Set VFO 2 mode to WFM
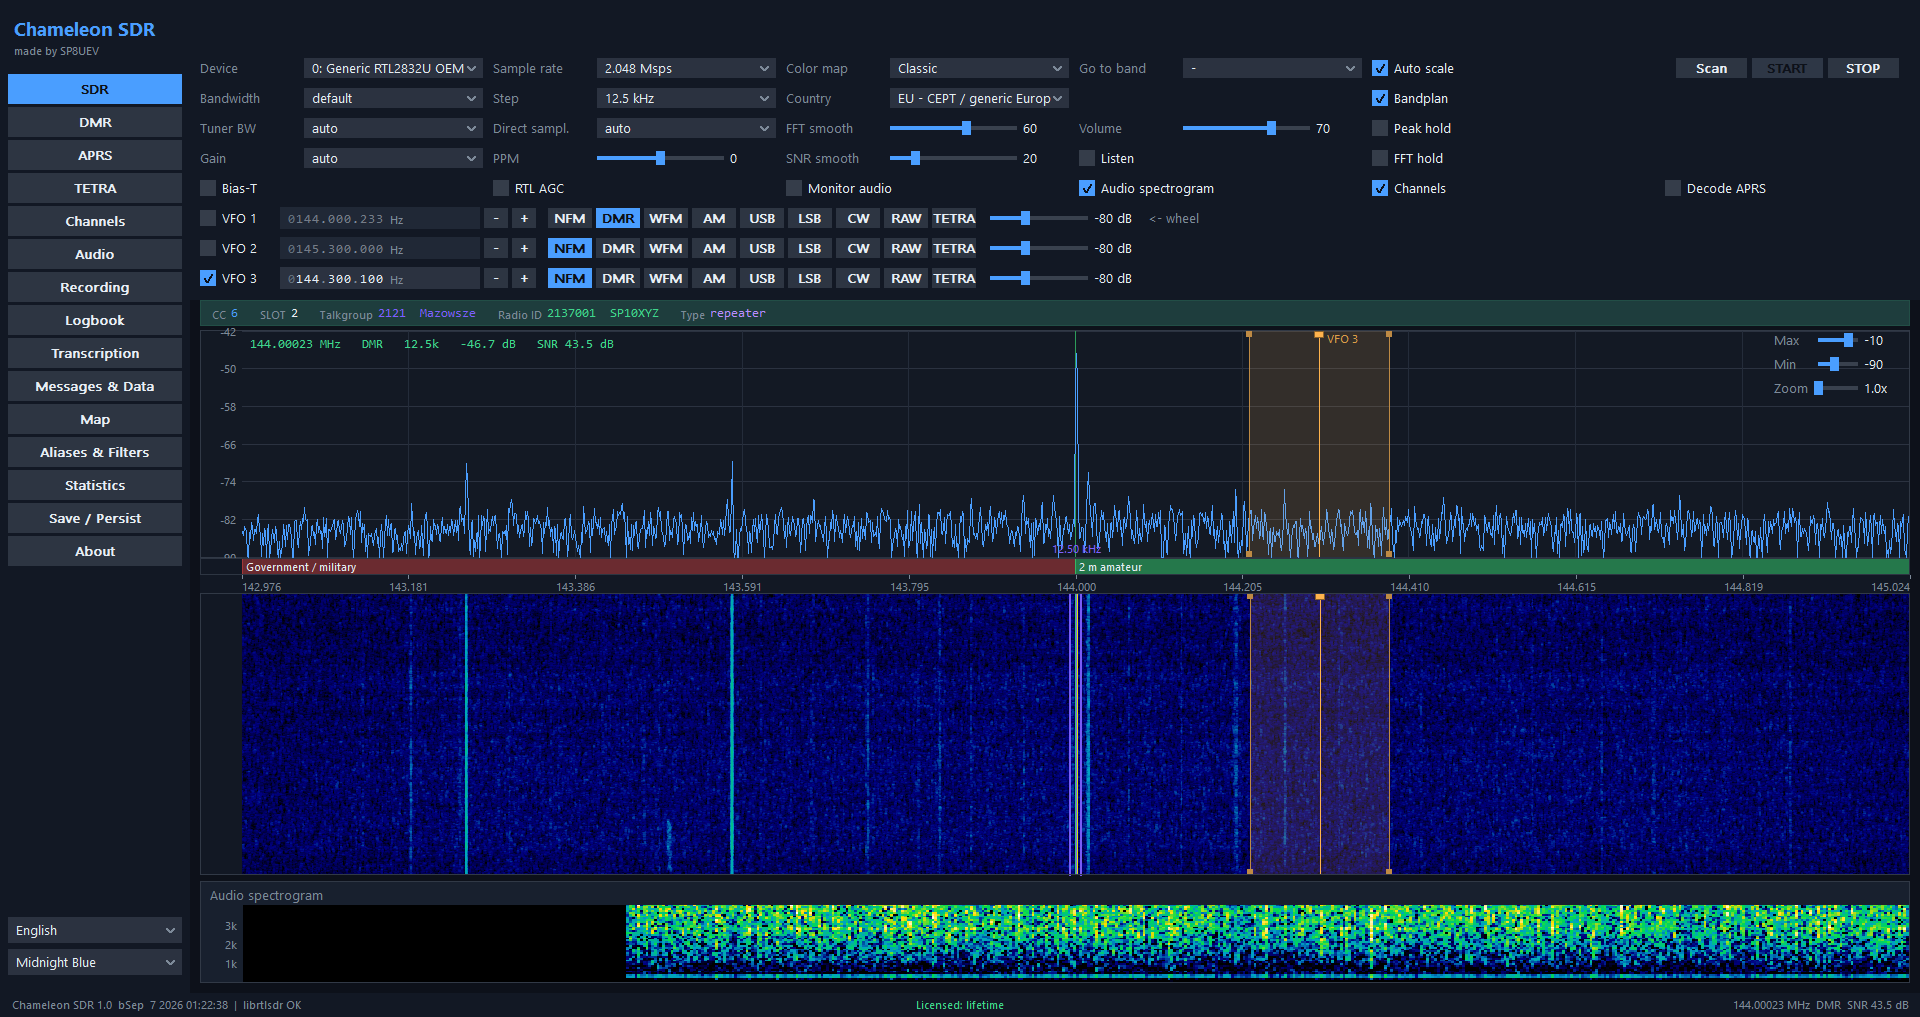Screen dimensions: 1920x1017 click(x=666, y=248)
